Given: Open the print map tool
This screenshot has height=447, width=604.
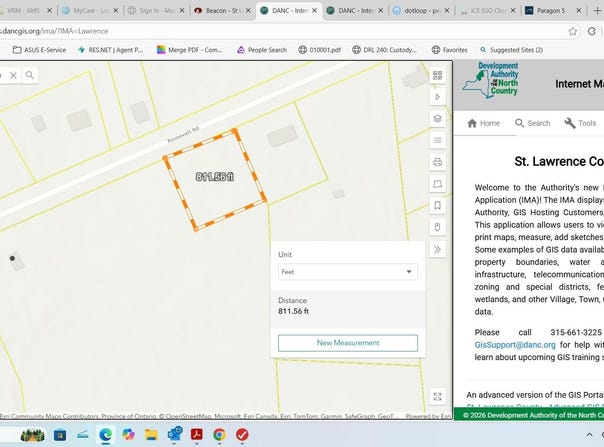Looking at the screenshot, I should point(437,162).
